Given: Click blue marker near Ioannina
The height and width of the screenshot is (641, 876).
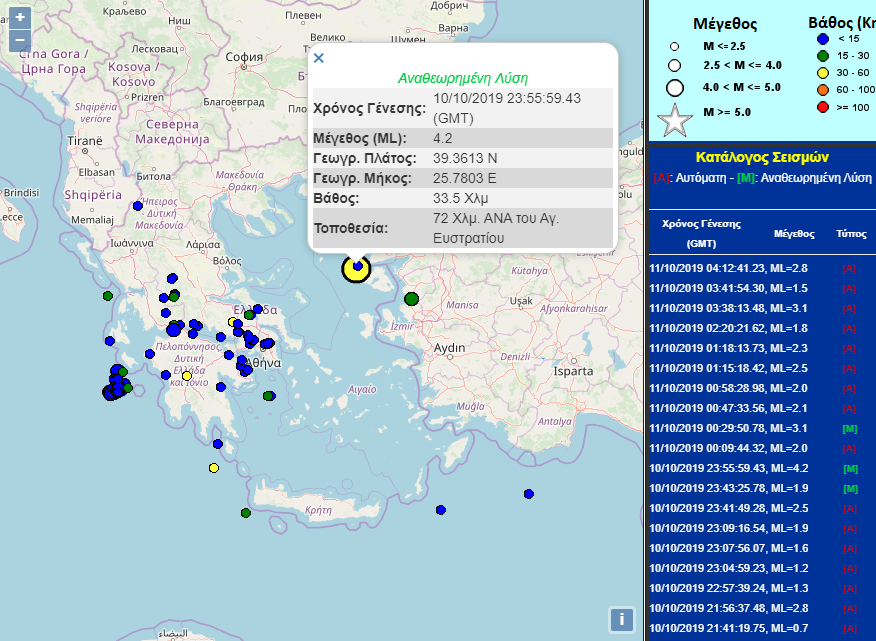Looking at the screenshot, I should click(138, 206).
